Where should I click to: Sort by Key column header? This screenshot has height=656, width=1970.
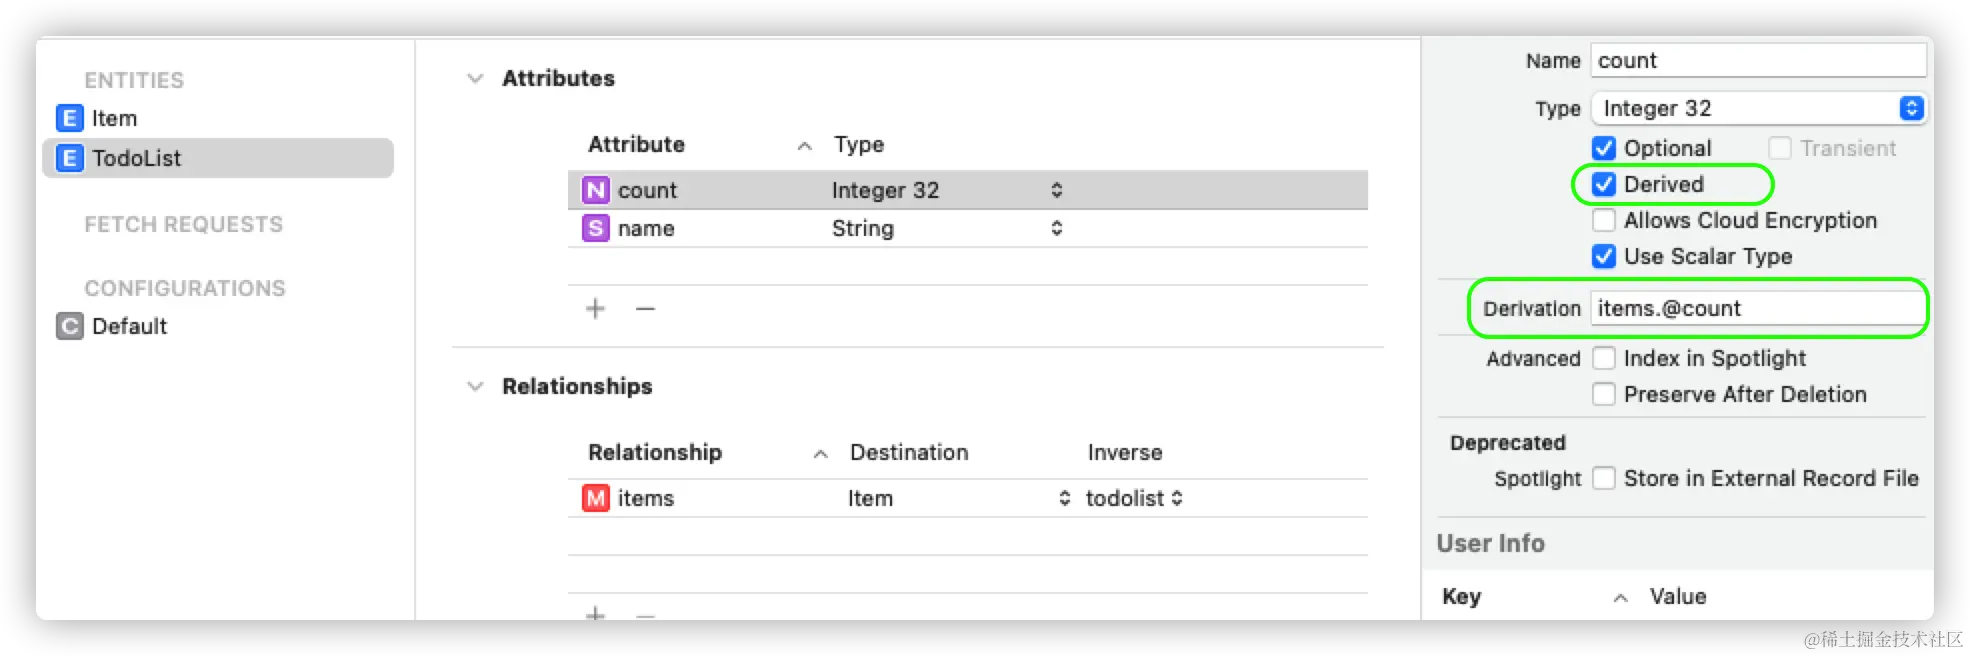1461,596
